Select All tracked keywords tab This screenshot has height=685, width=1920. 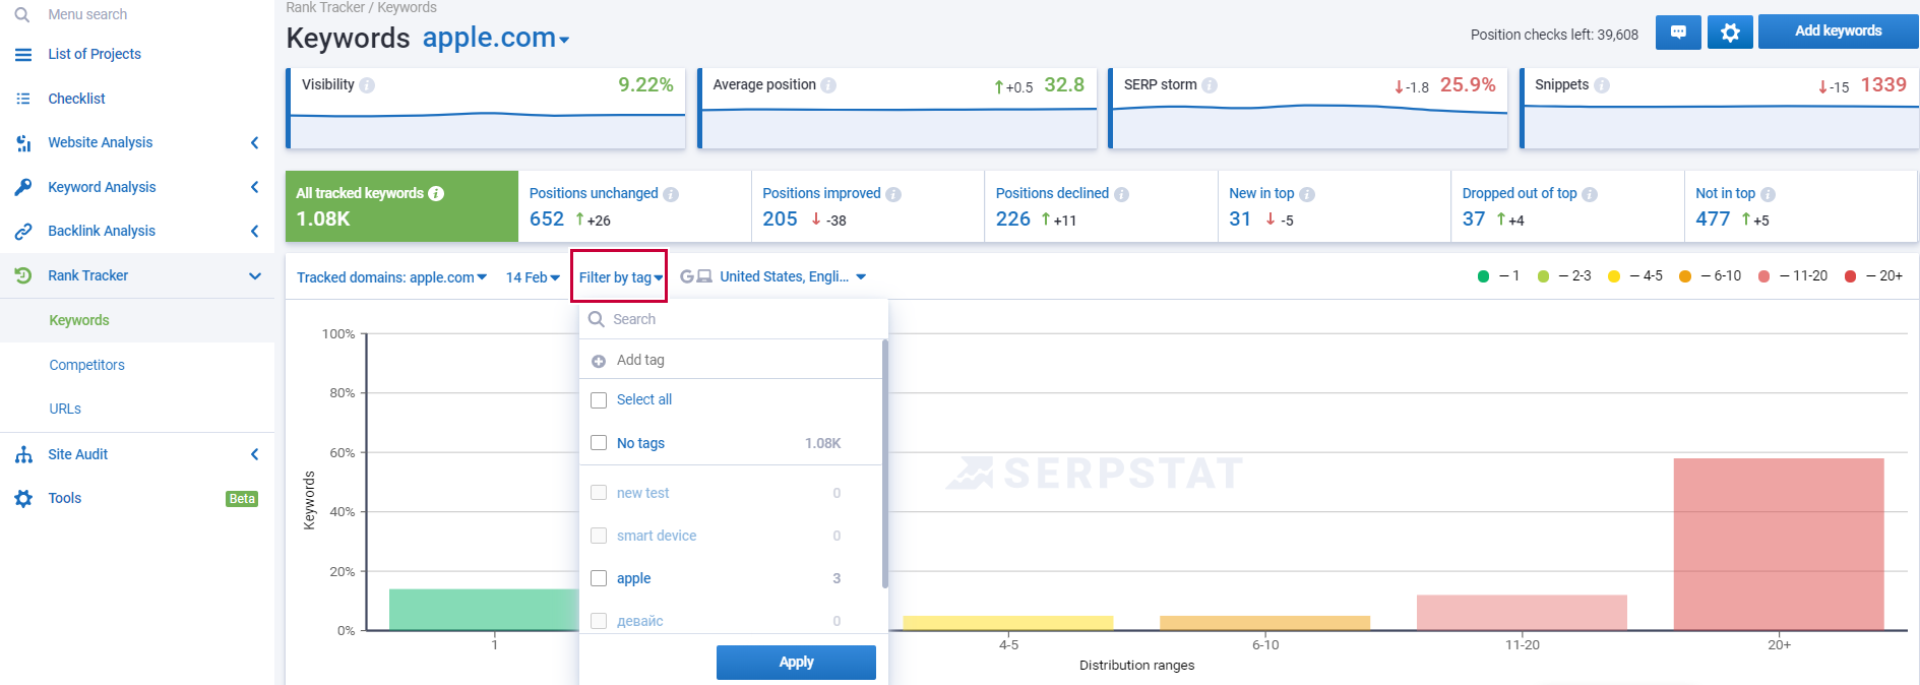pos(402,206)
